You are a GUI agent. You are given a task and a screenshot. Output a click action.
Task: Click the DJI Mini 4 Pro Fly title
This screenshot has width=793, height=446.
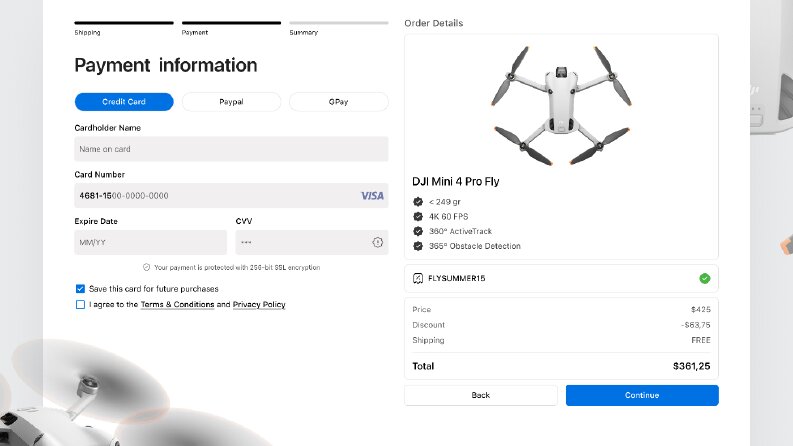point(456,182)
